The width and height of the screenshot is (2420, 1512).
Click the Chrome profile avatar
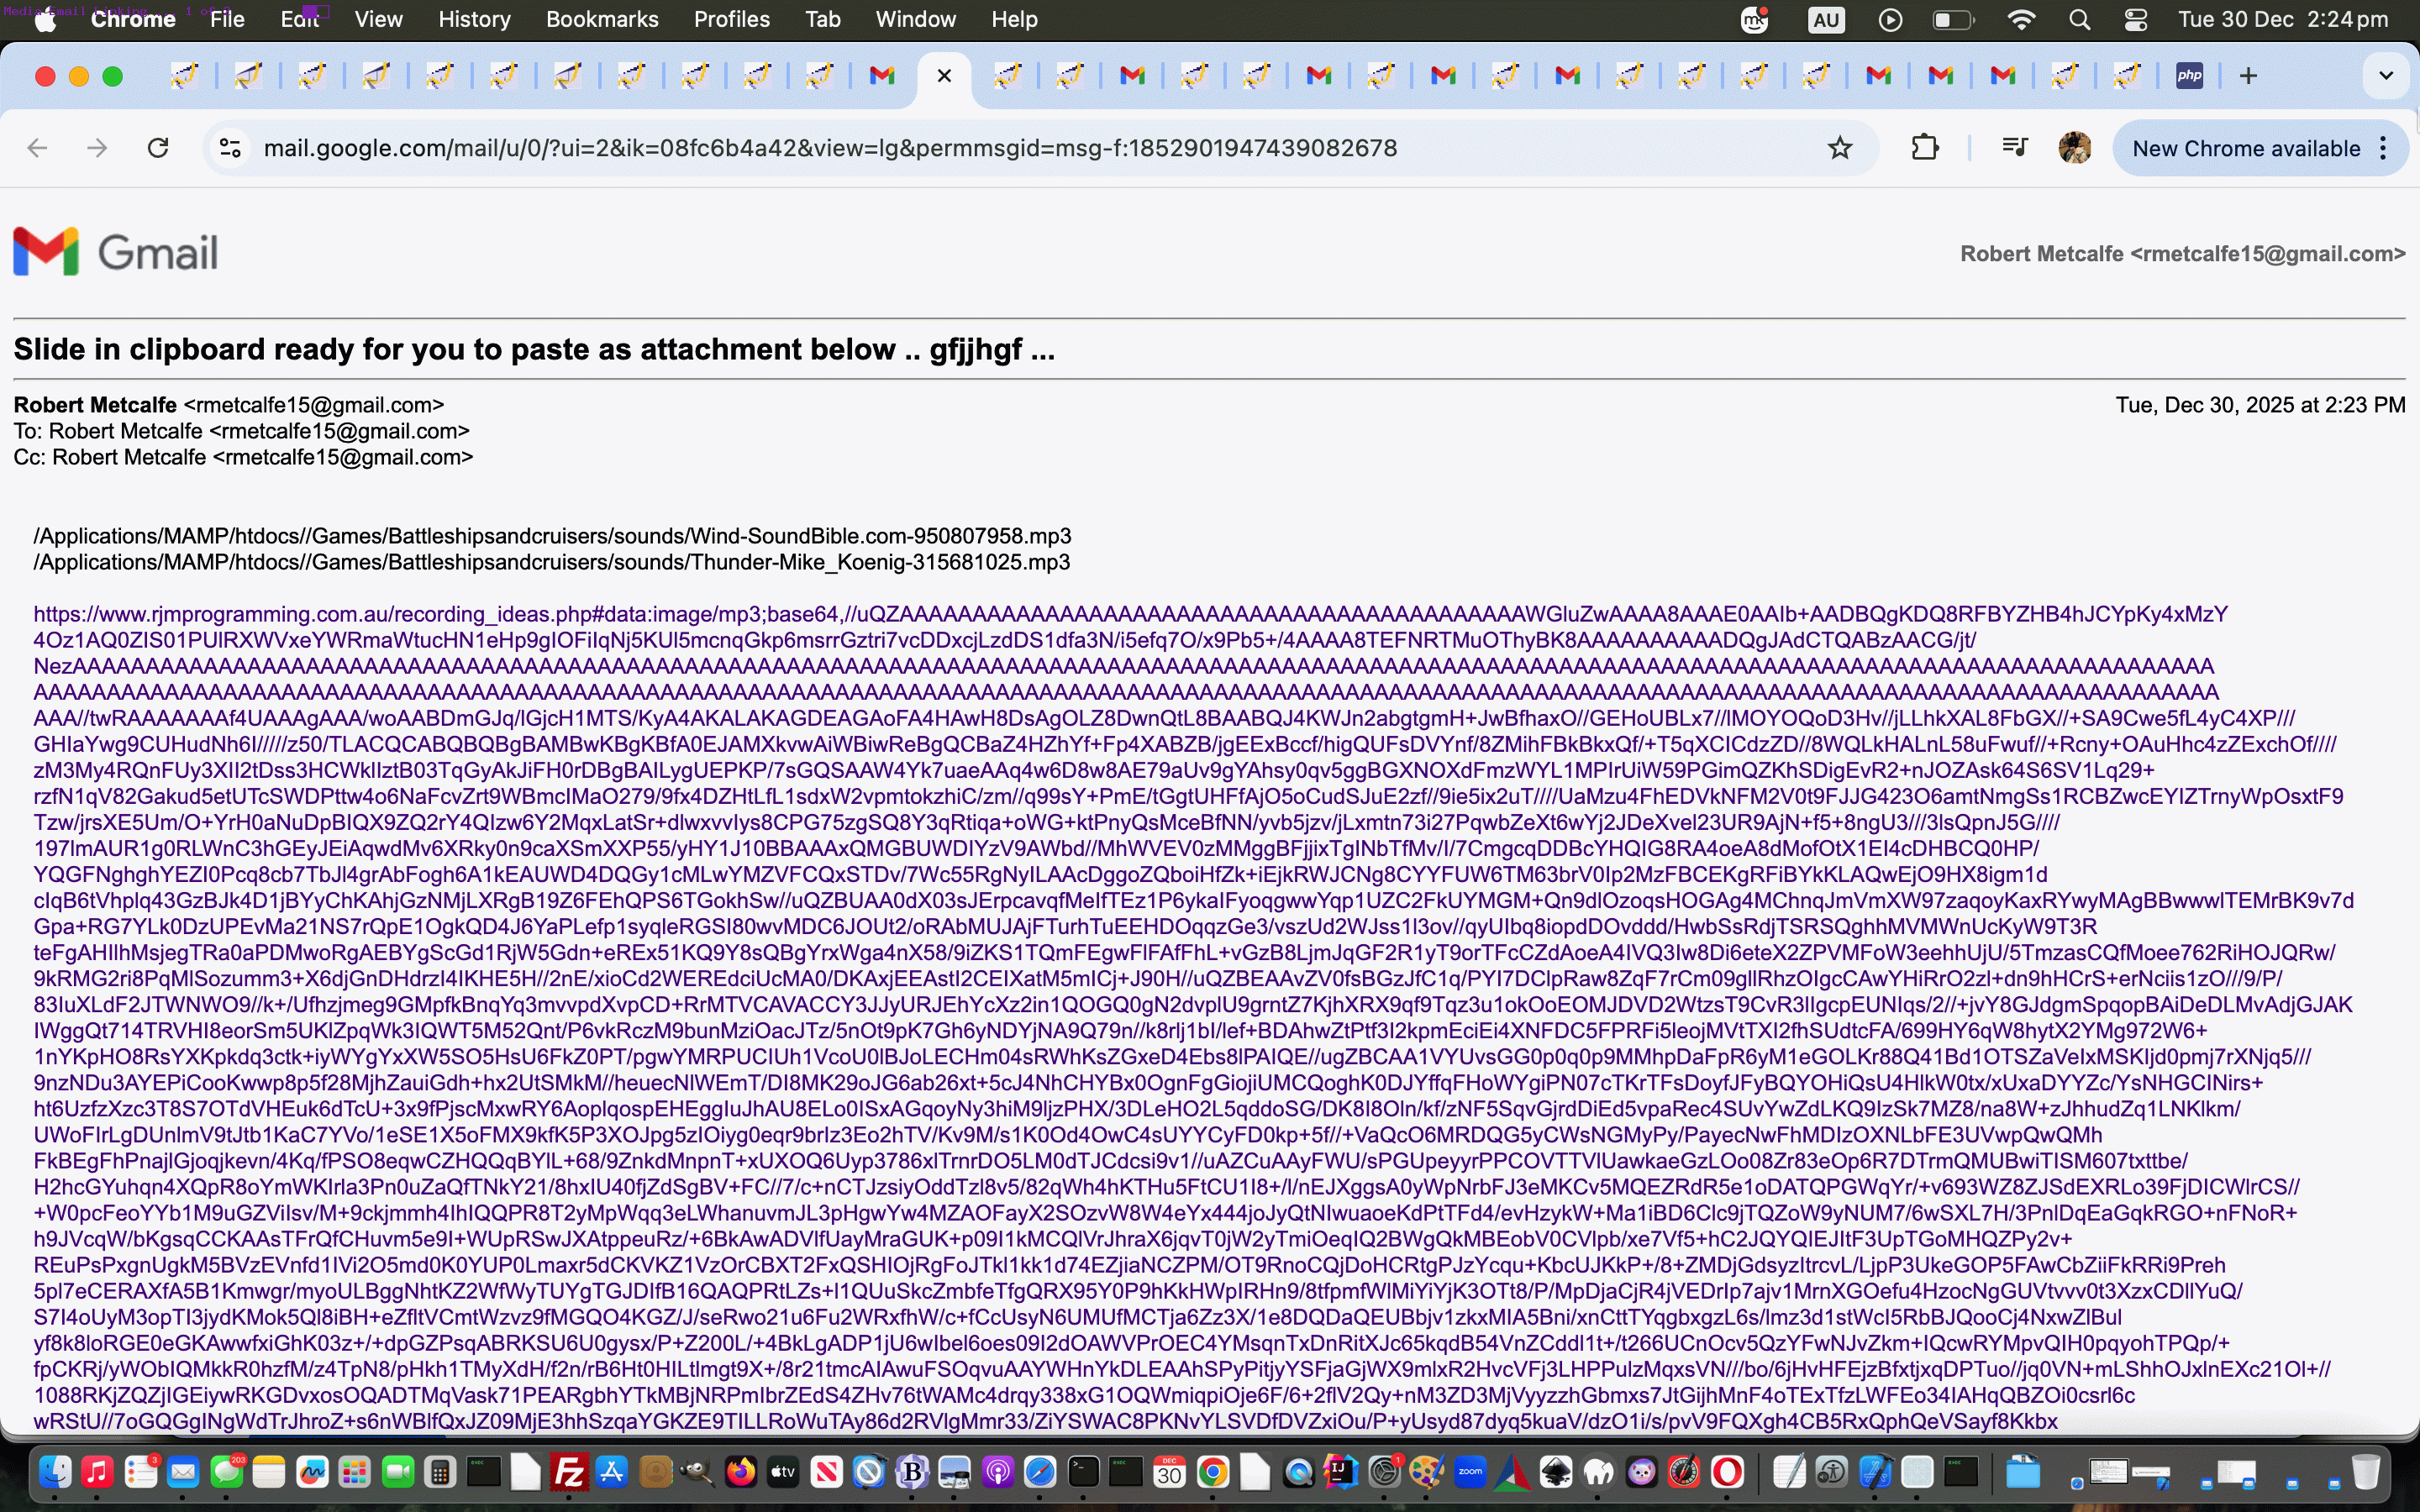pyautogui.click(x=2075, y=148)
